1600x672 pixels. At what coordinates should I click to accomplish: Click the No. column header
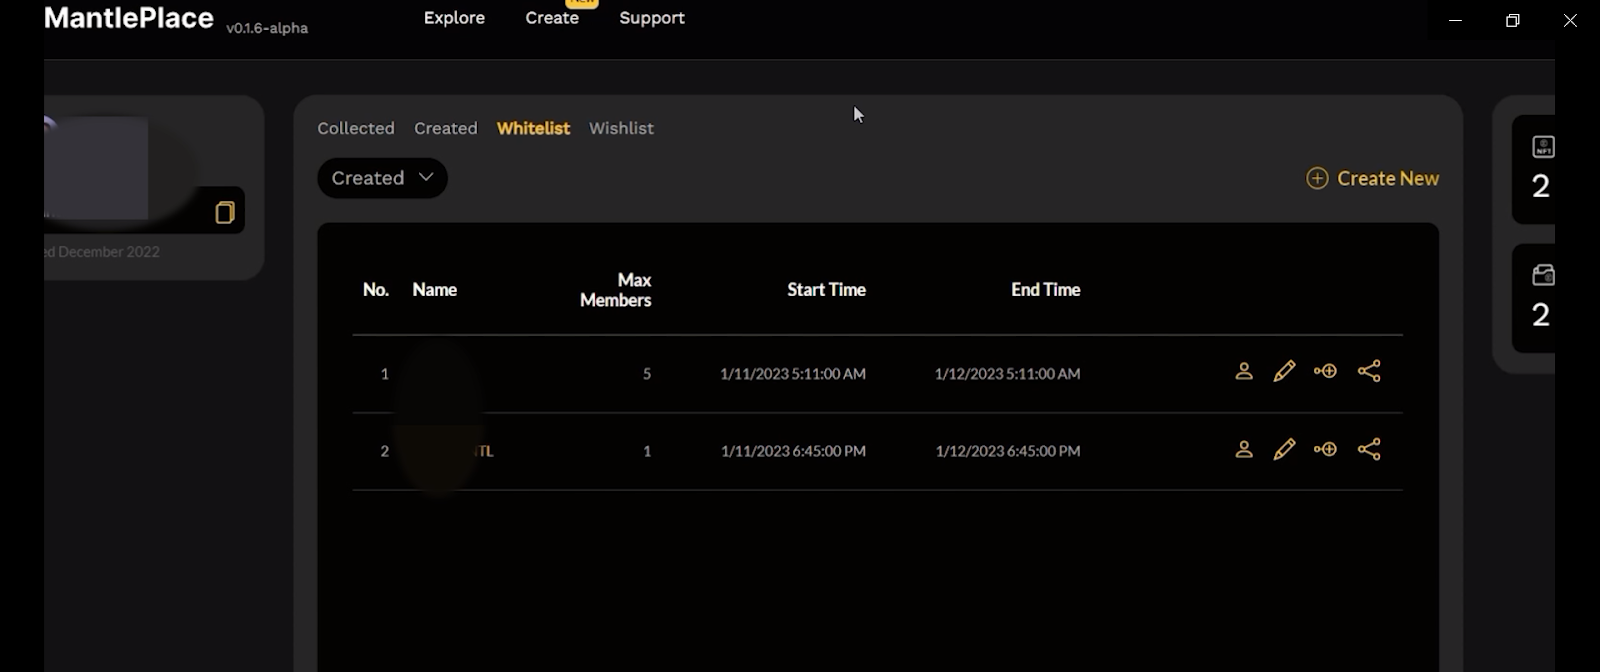pos(376,290)
